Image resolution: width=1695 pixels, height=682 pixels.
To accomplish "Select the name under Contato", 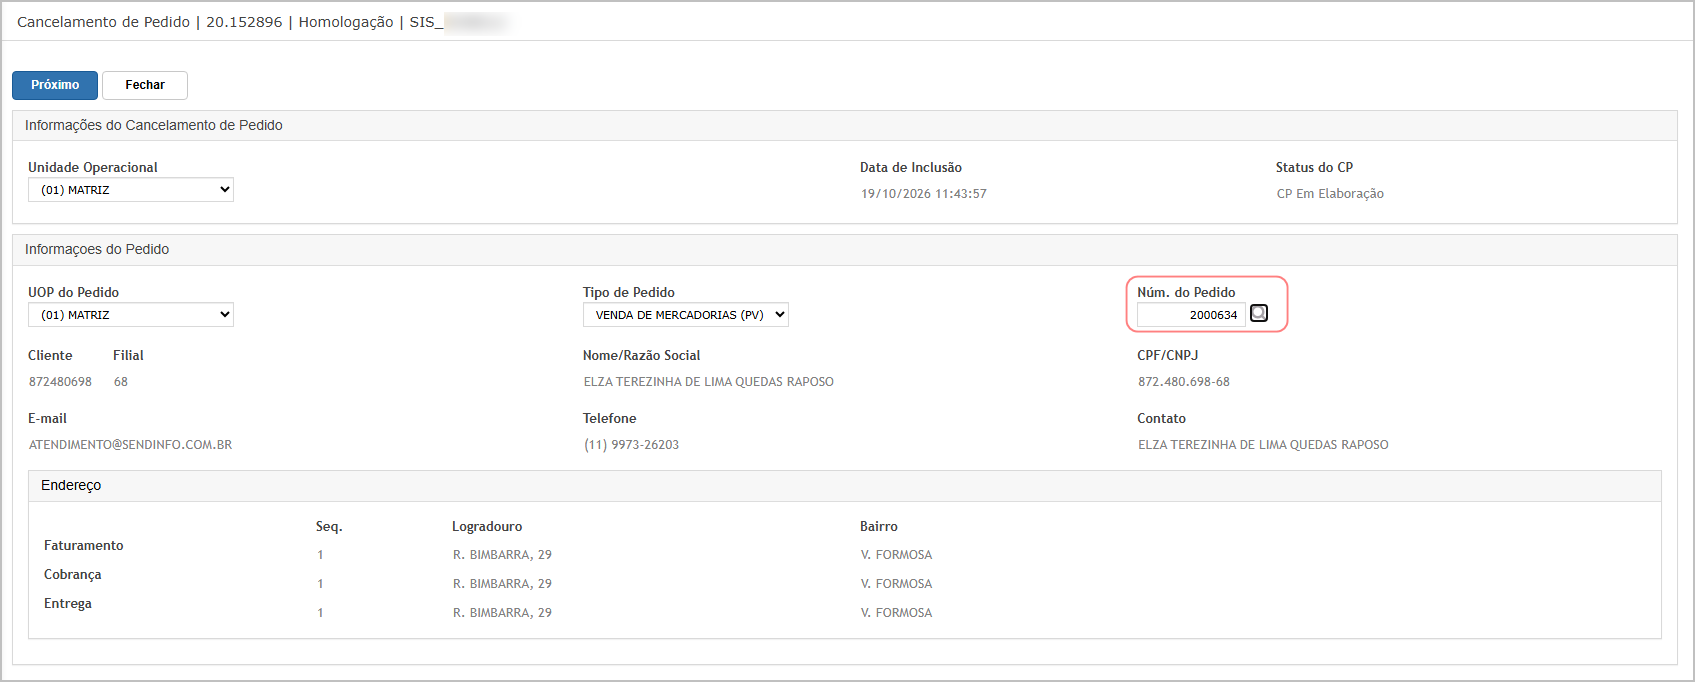I will (1263, 445).
